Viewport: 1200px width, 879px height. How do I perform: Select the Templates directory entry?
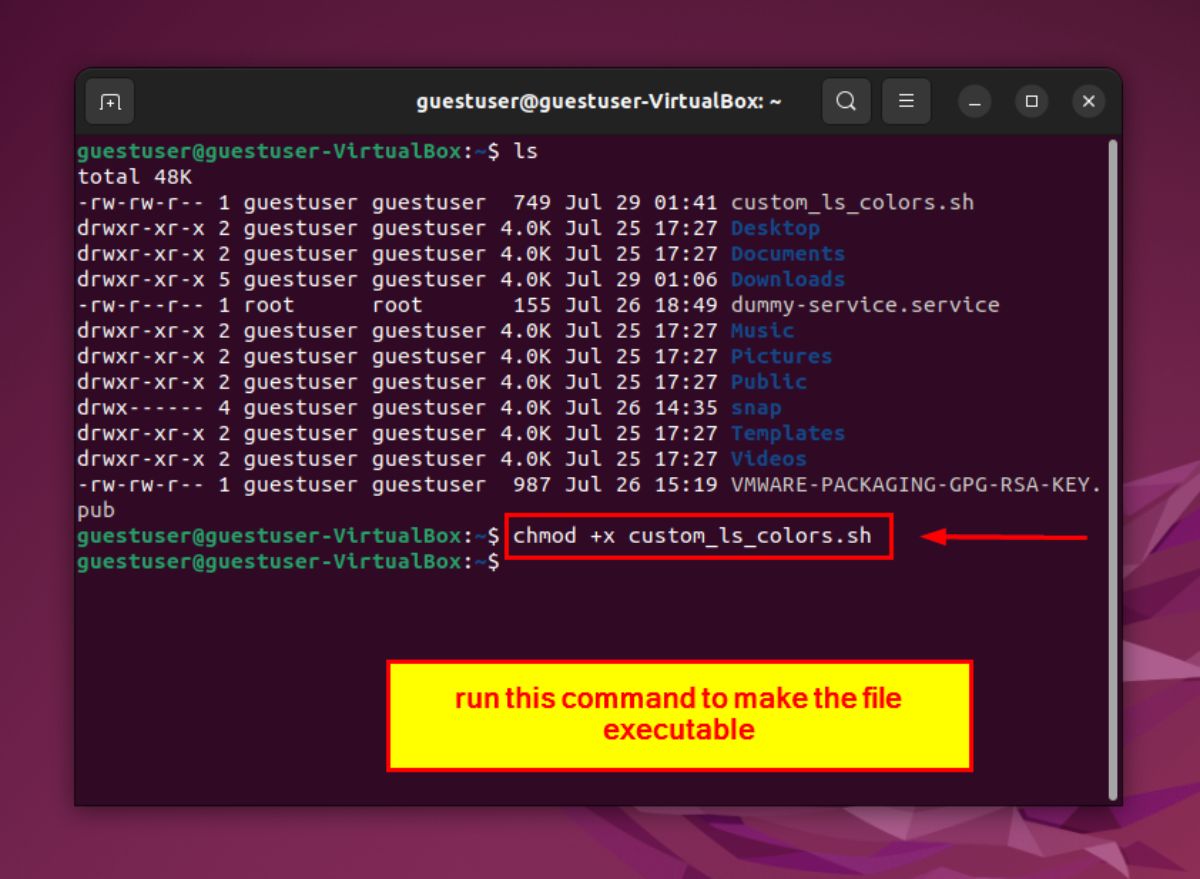tap(787, 432)
